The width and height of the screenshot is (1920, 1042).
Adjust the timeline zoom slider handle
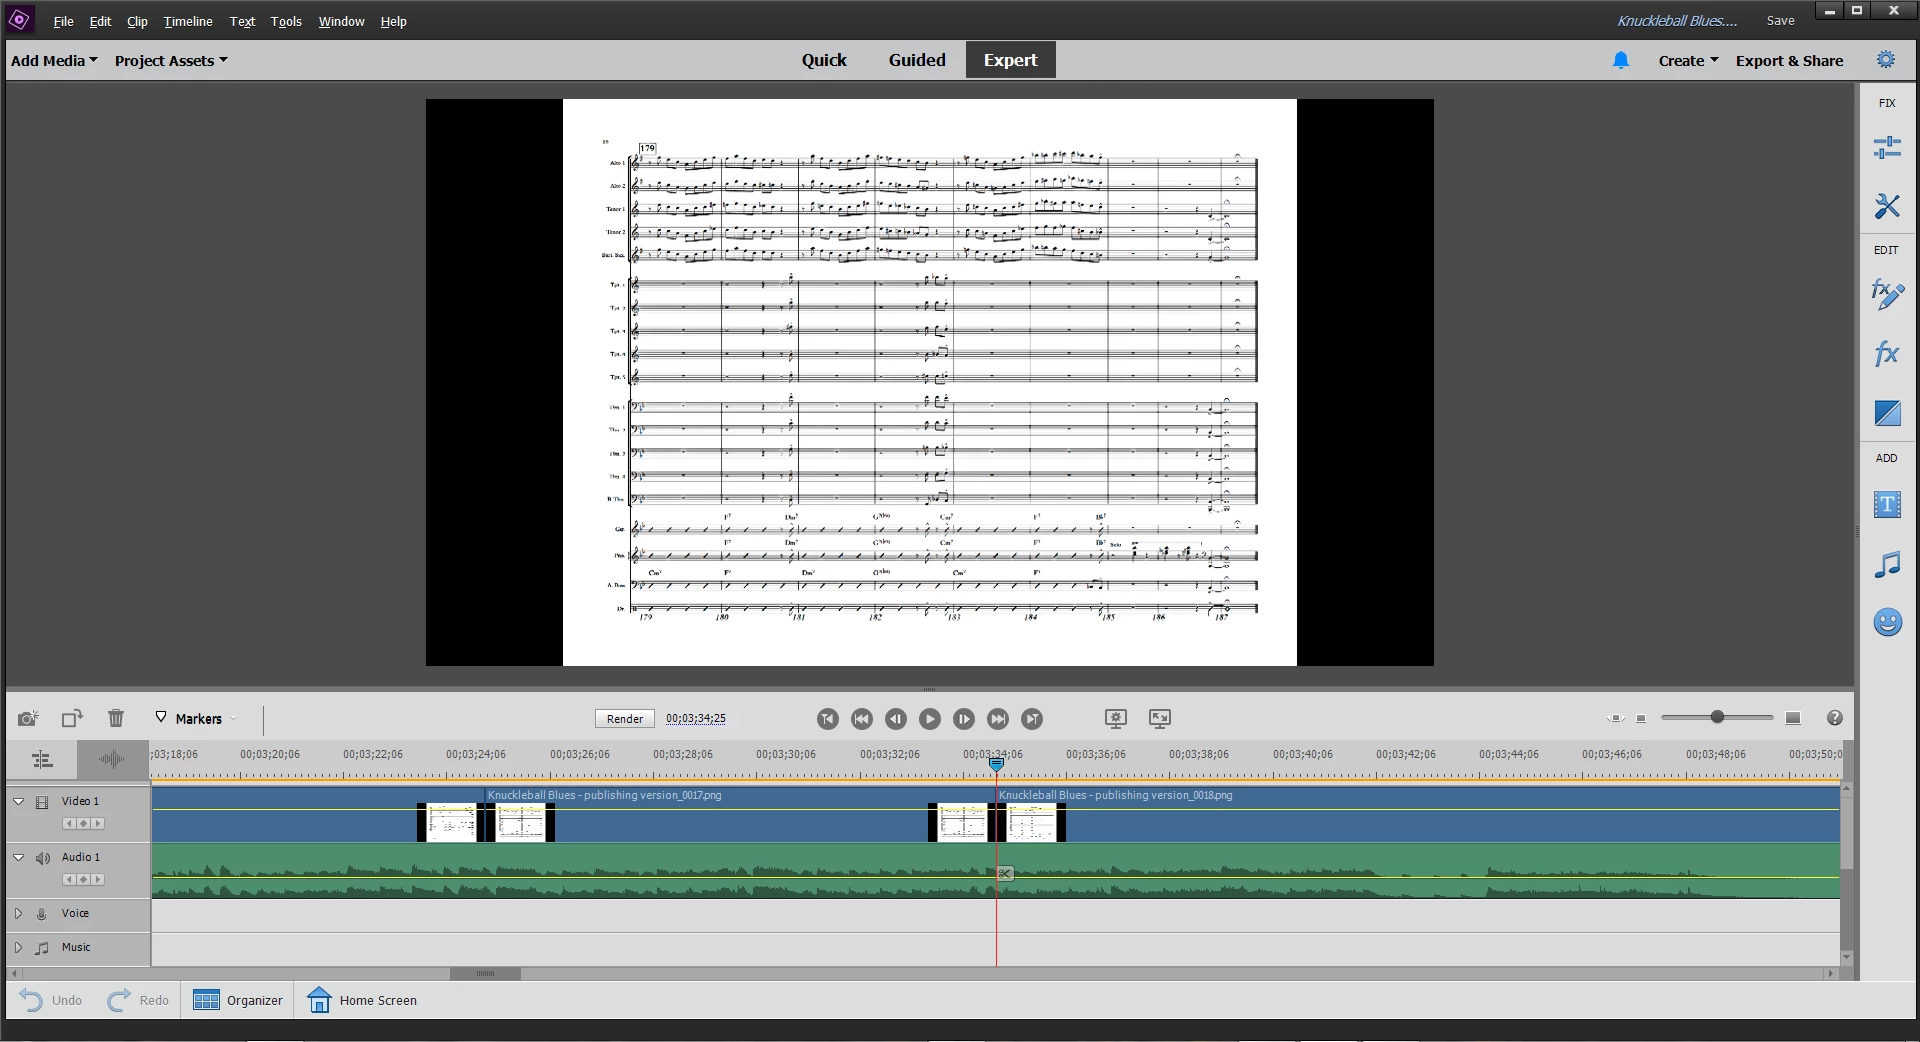pos(1717,717)
